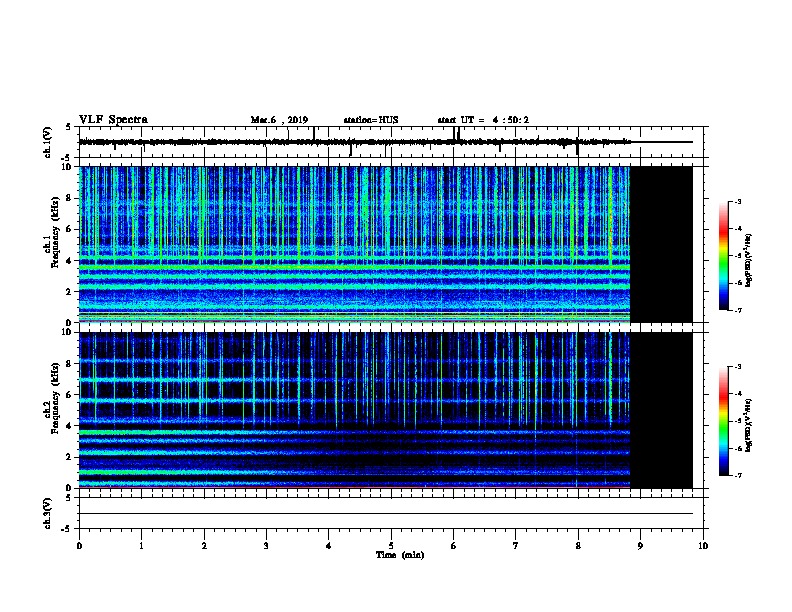
Task: Click the ch.2 spectrogram color bar
Action: pyautogui.click(x=724, y=421)
